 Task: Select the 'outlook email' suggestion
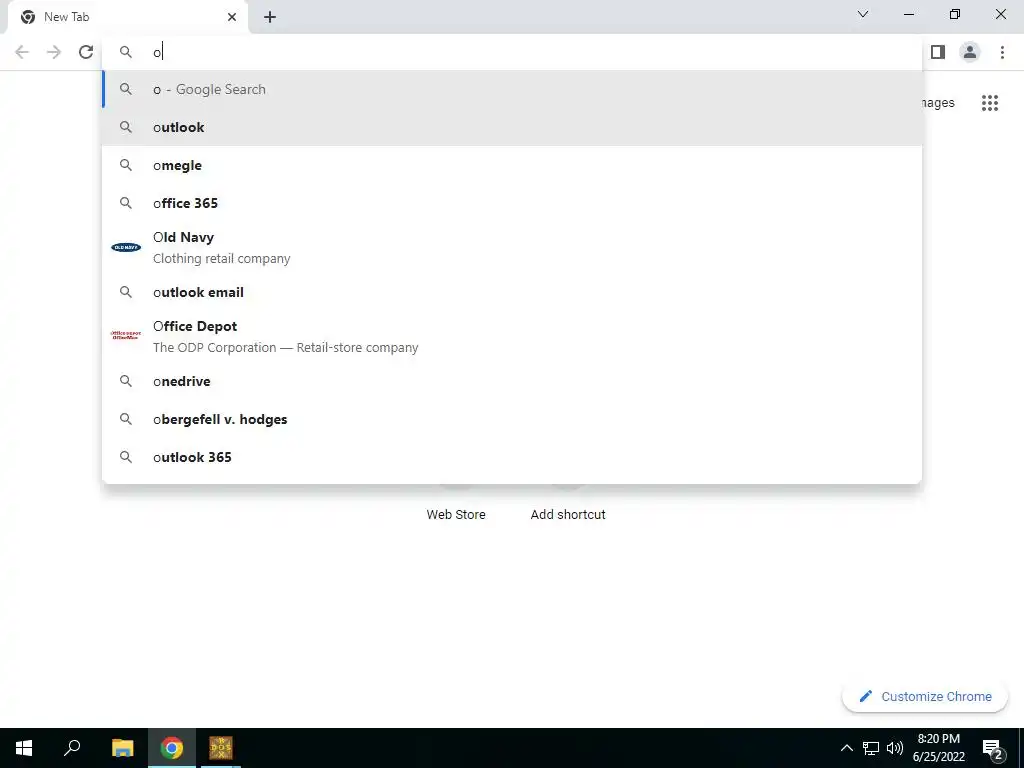512,292
